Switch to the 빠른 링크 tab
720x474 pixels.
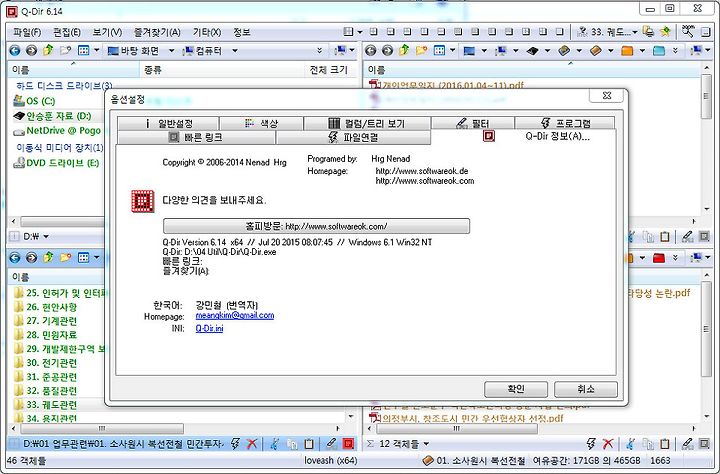point(196,137)
